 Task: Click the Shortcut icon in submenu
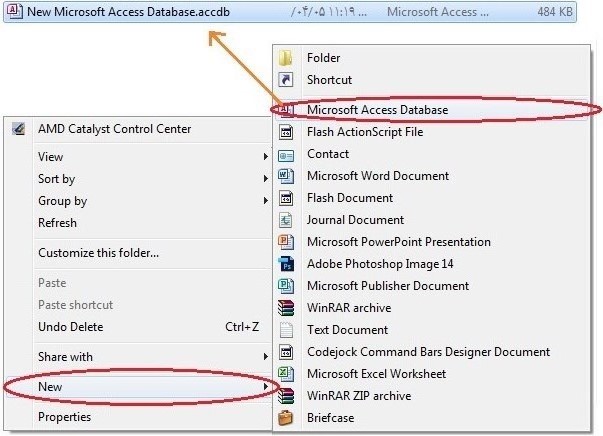pyautogui.click(x=286, y=80)
